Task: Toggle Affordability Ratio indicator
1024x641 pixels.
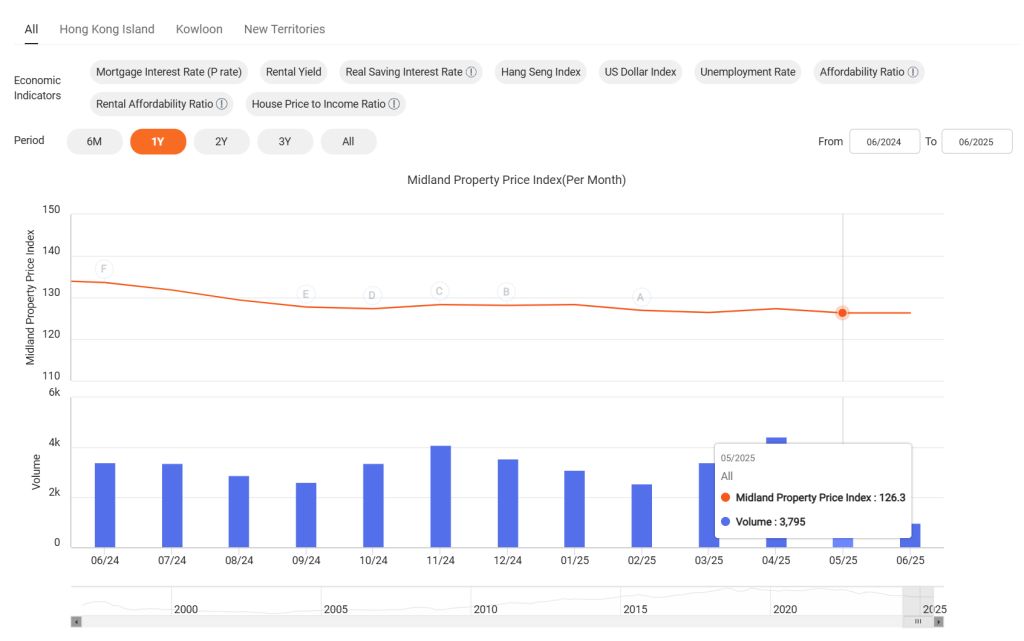Action: point(869,72)
